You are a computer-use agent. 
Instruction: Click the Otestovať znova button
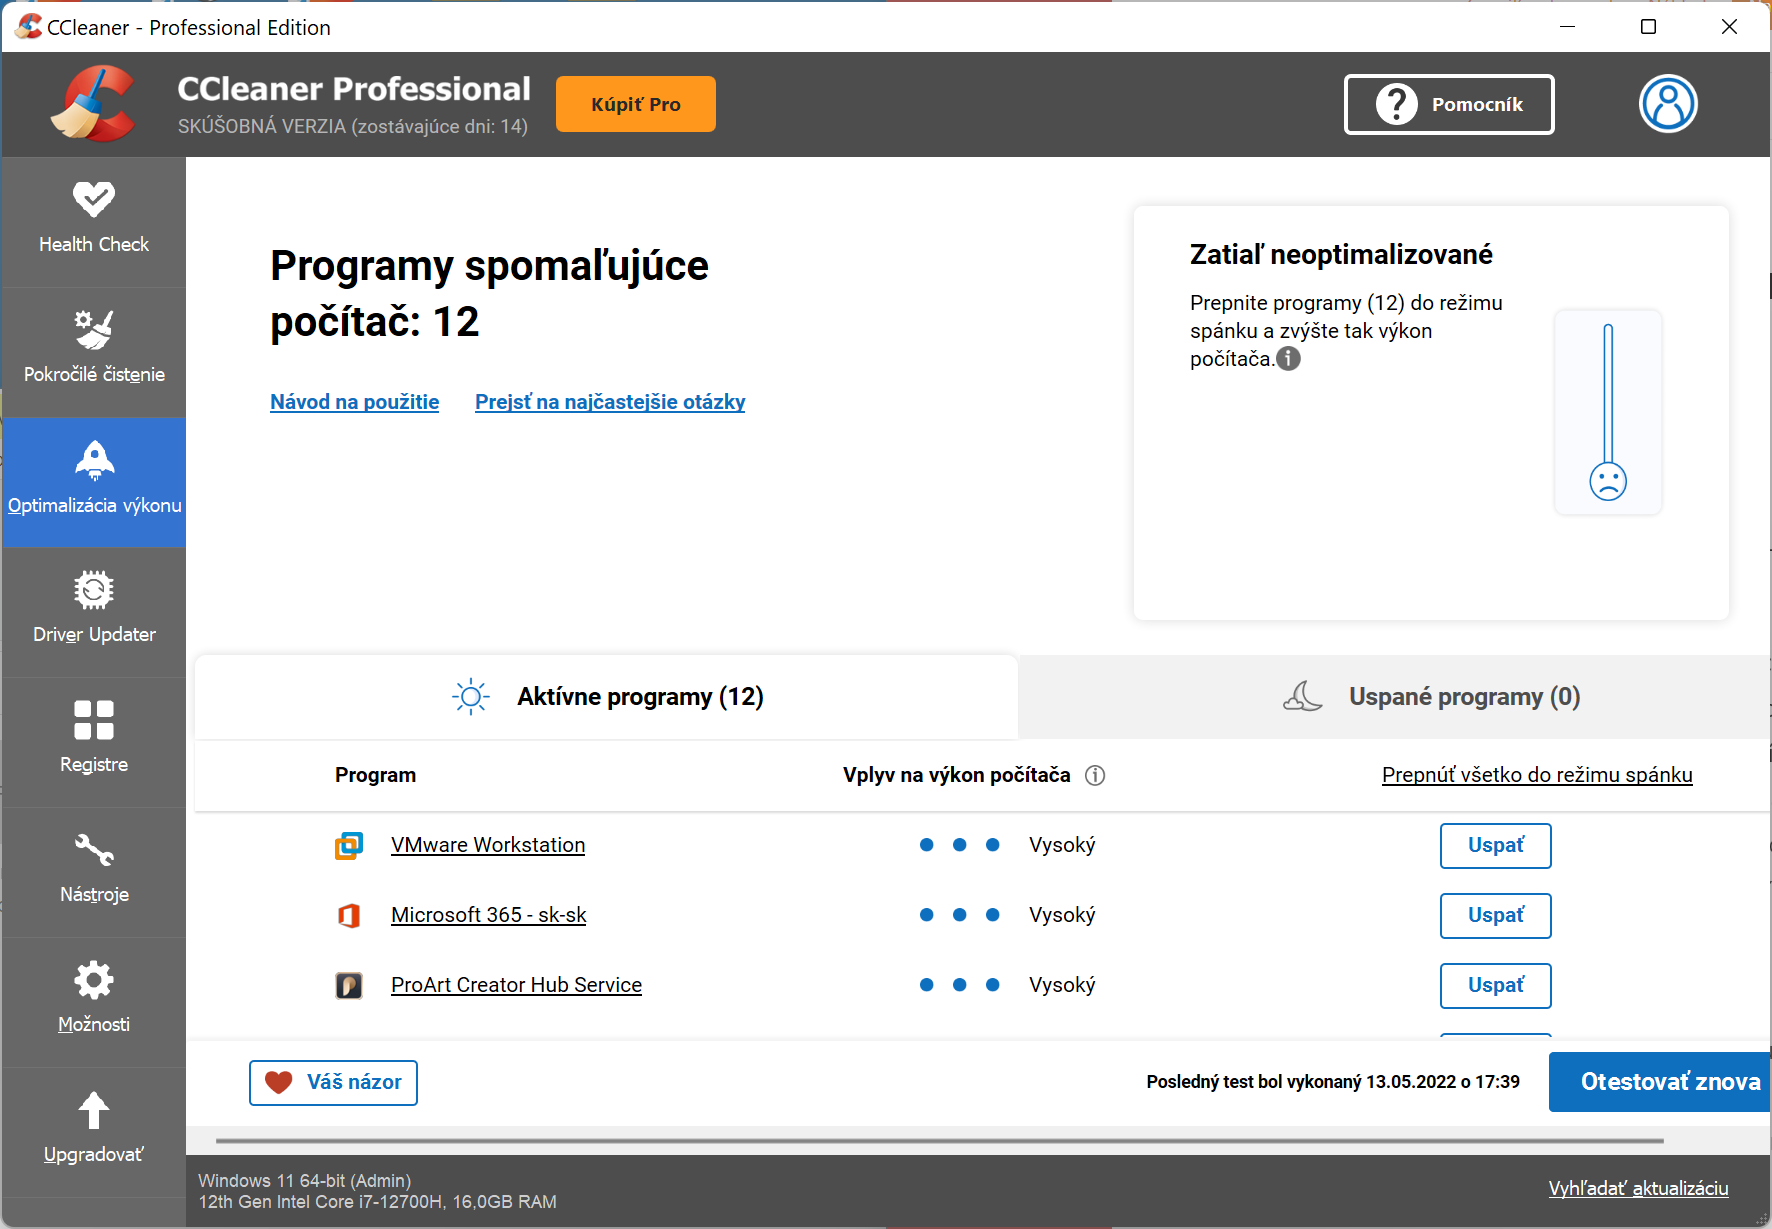pos(1662,1082)
